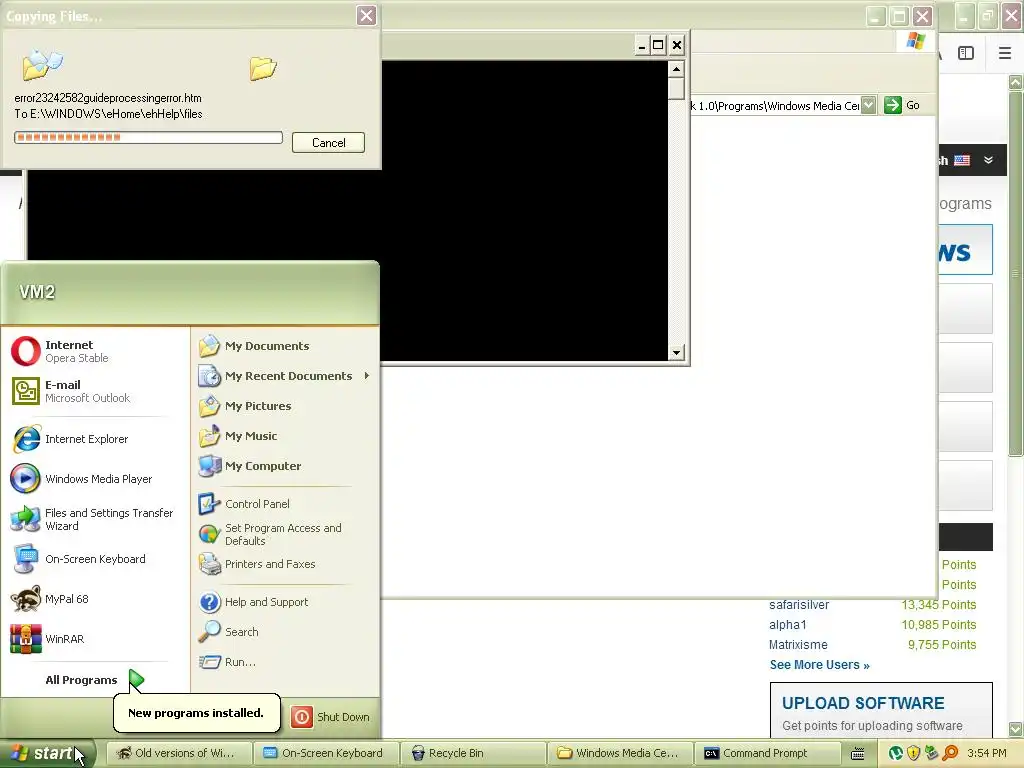Screen dimensions: 1024x768
Task: Click console window scroll down arrow
Action: tap(677, 353)
